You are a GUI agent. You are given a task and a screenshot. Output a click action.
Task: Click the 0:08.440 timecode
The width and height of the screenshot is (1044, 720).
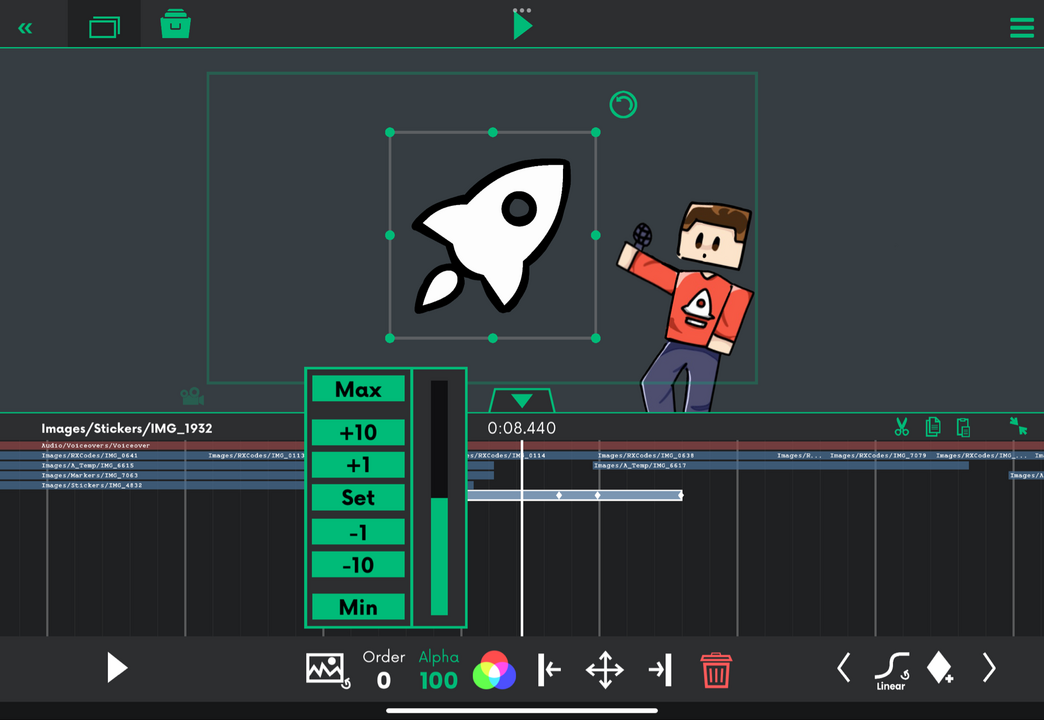[521, 428]
